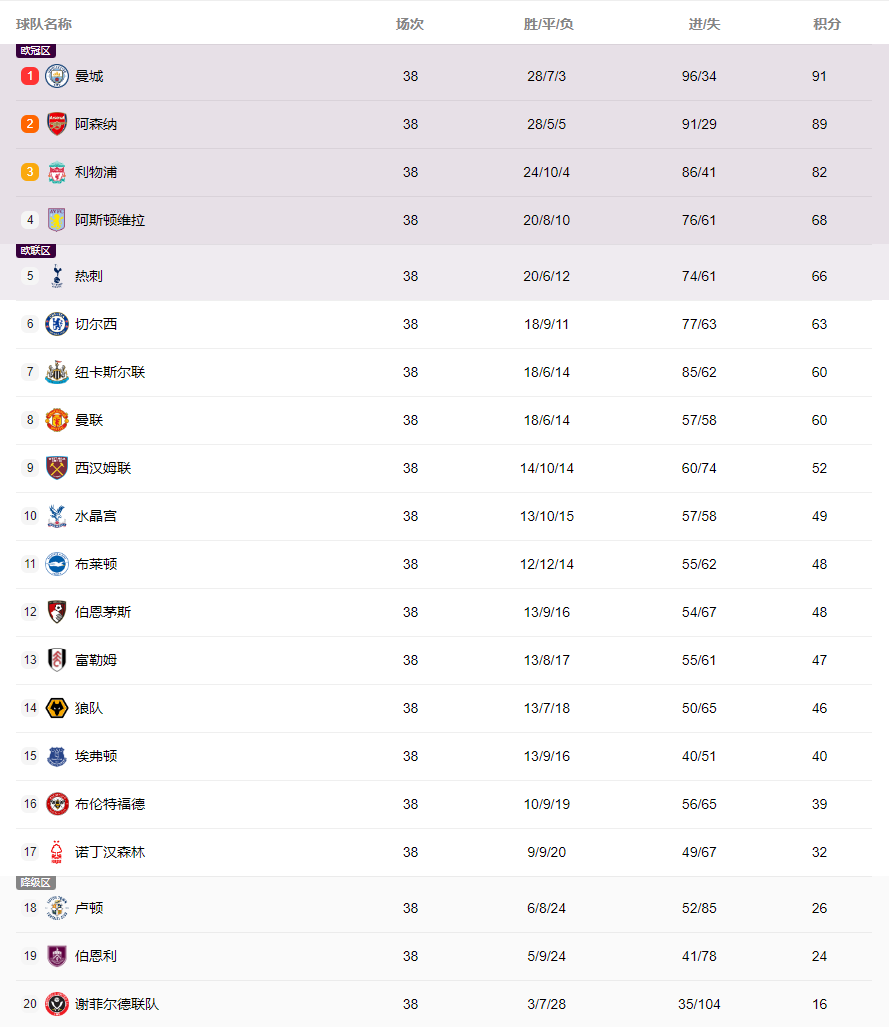Click the Manchester City club crest
891x1027 pixels.
(x=57, y=76)
